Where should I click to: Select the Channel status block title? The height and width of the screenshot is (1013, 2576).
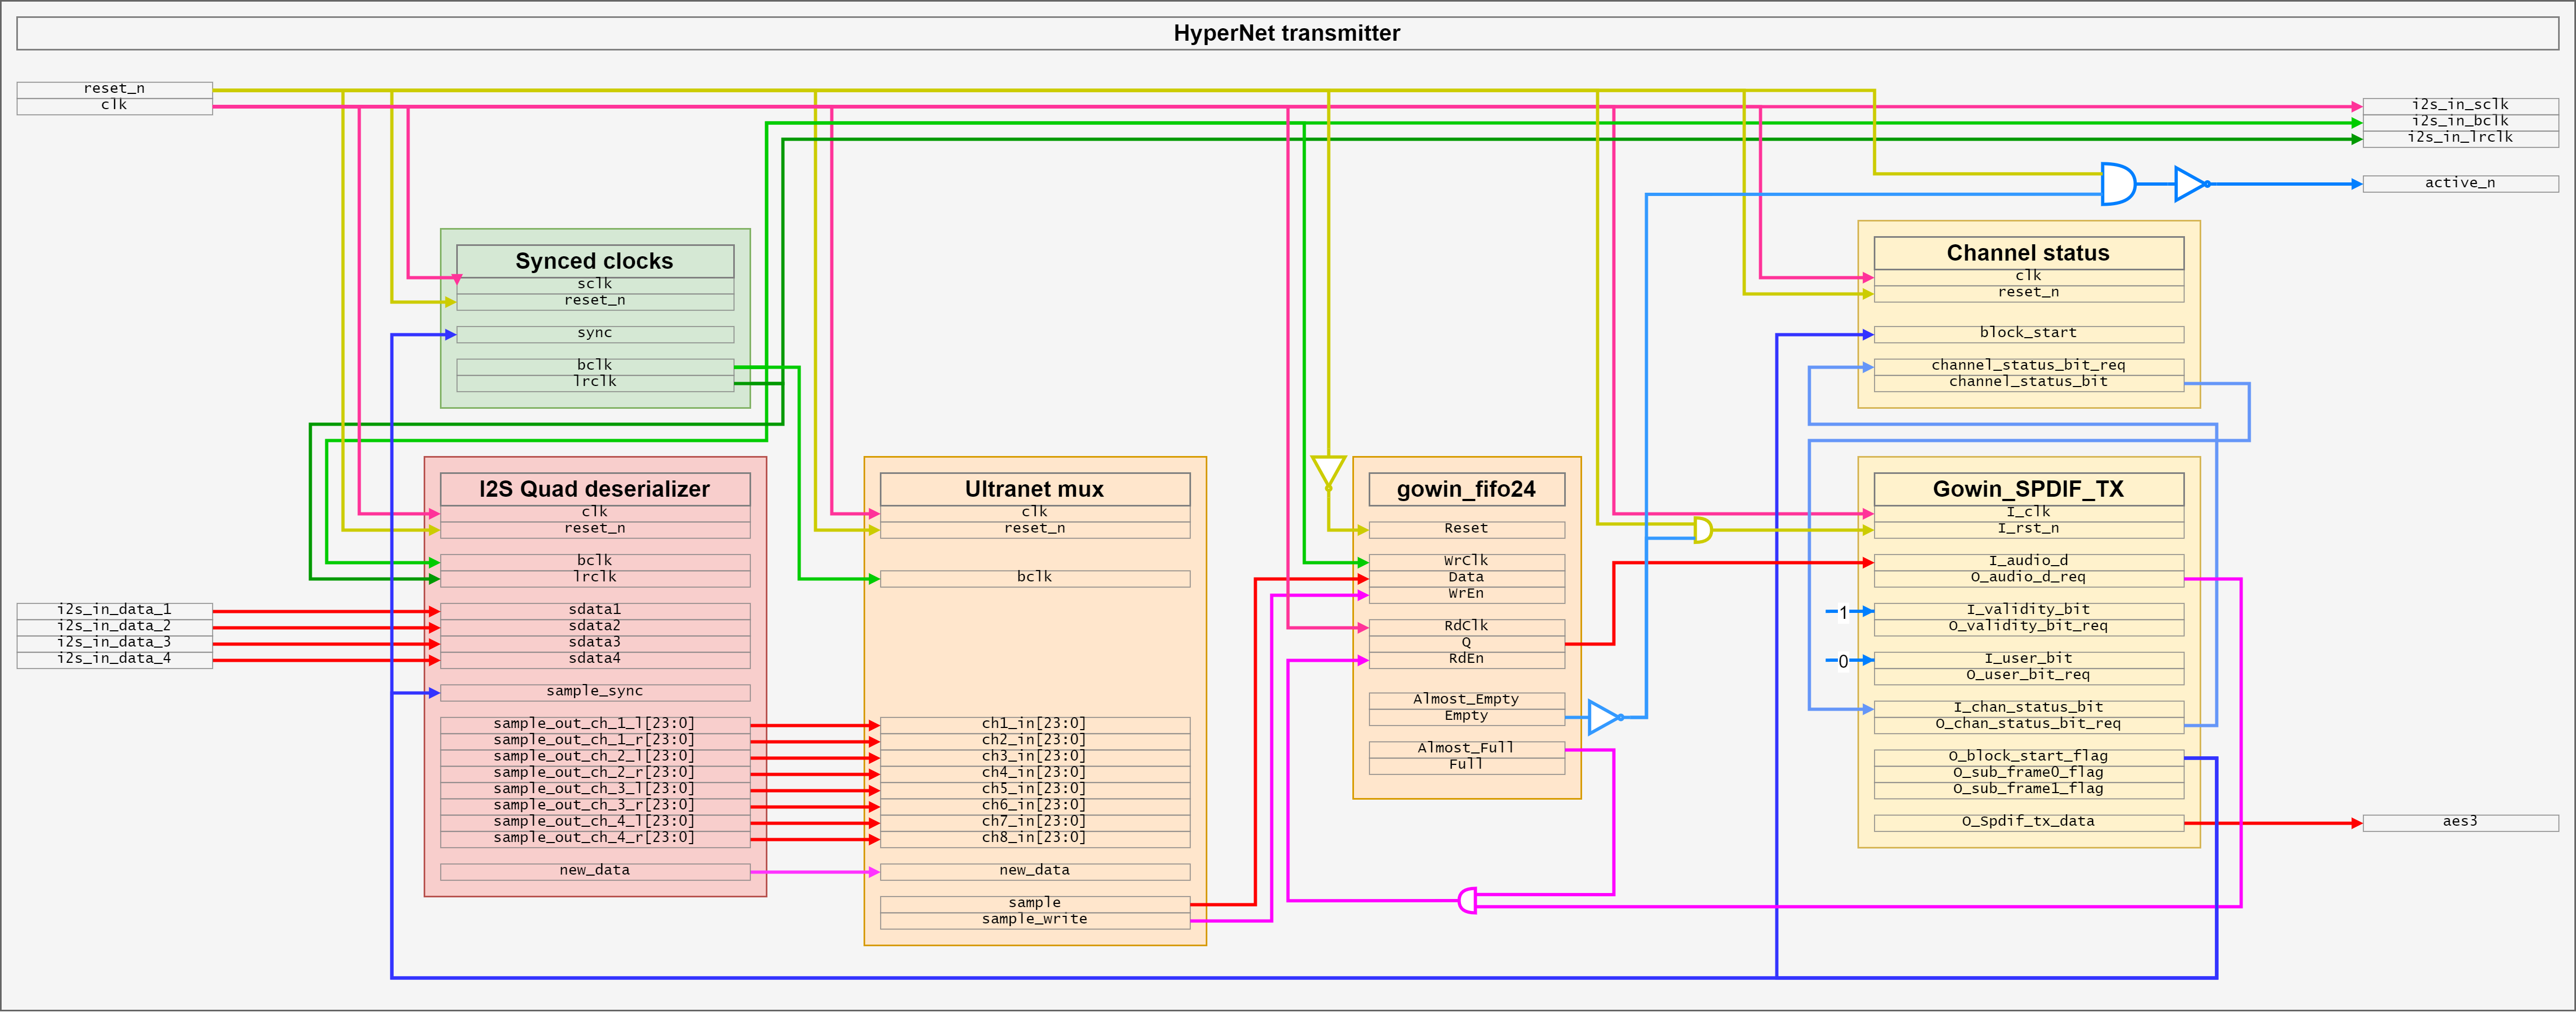pyautogui.click(x=2028, y=253)
